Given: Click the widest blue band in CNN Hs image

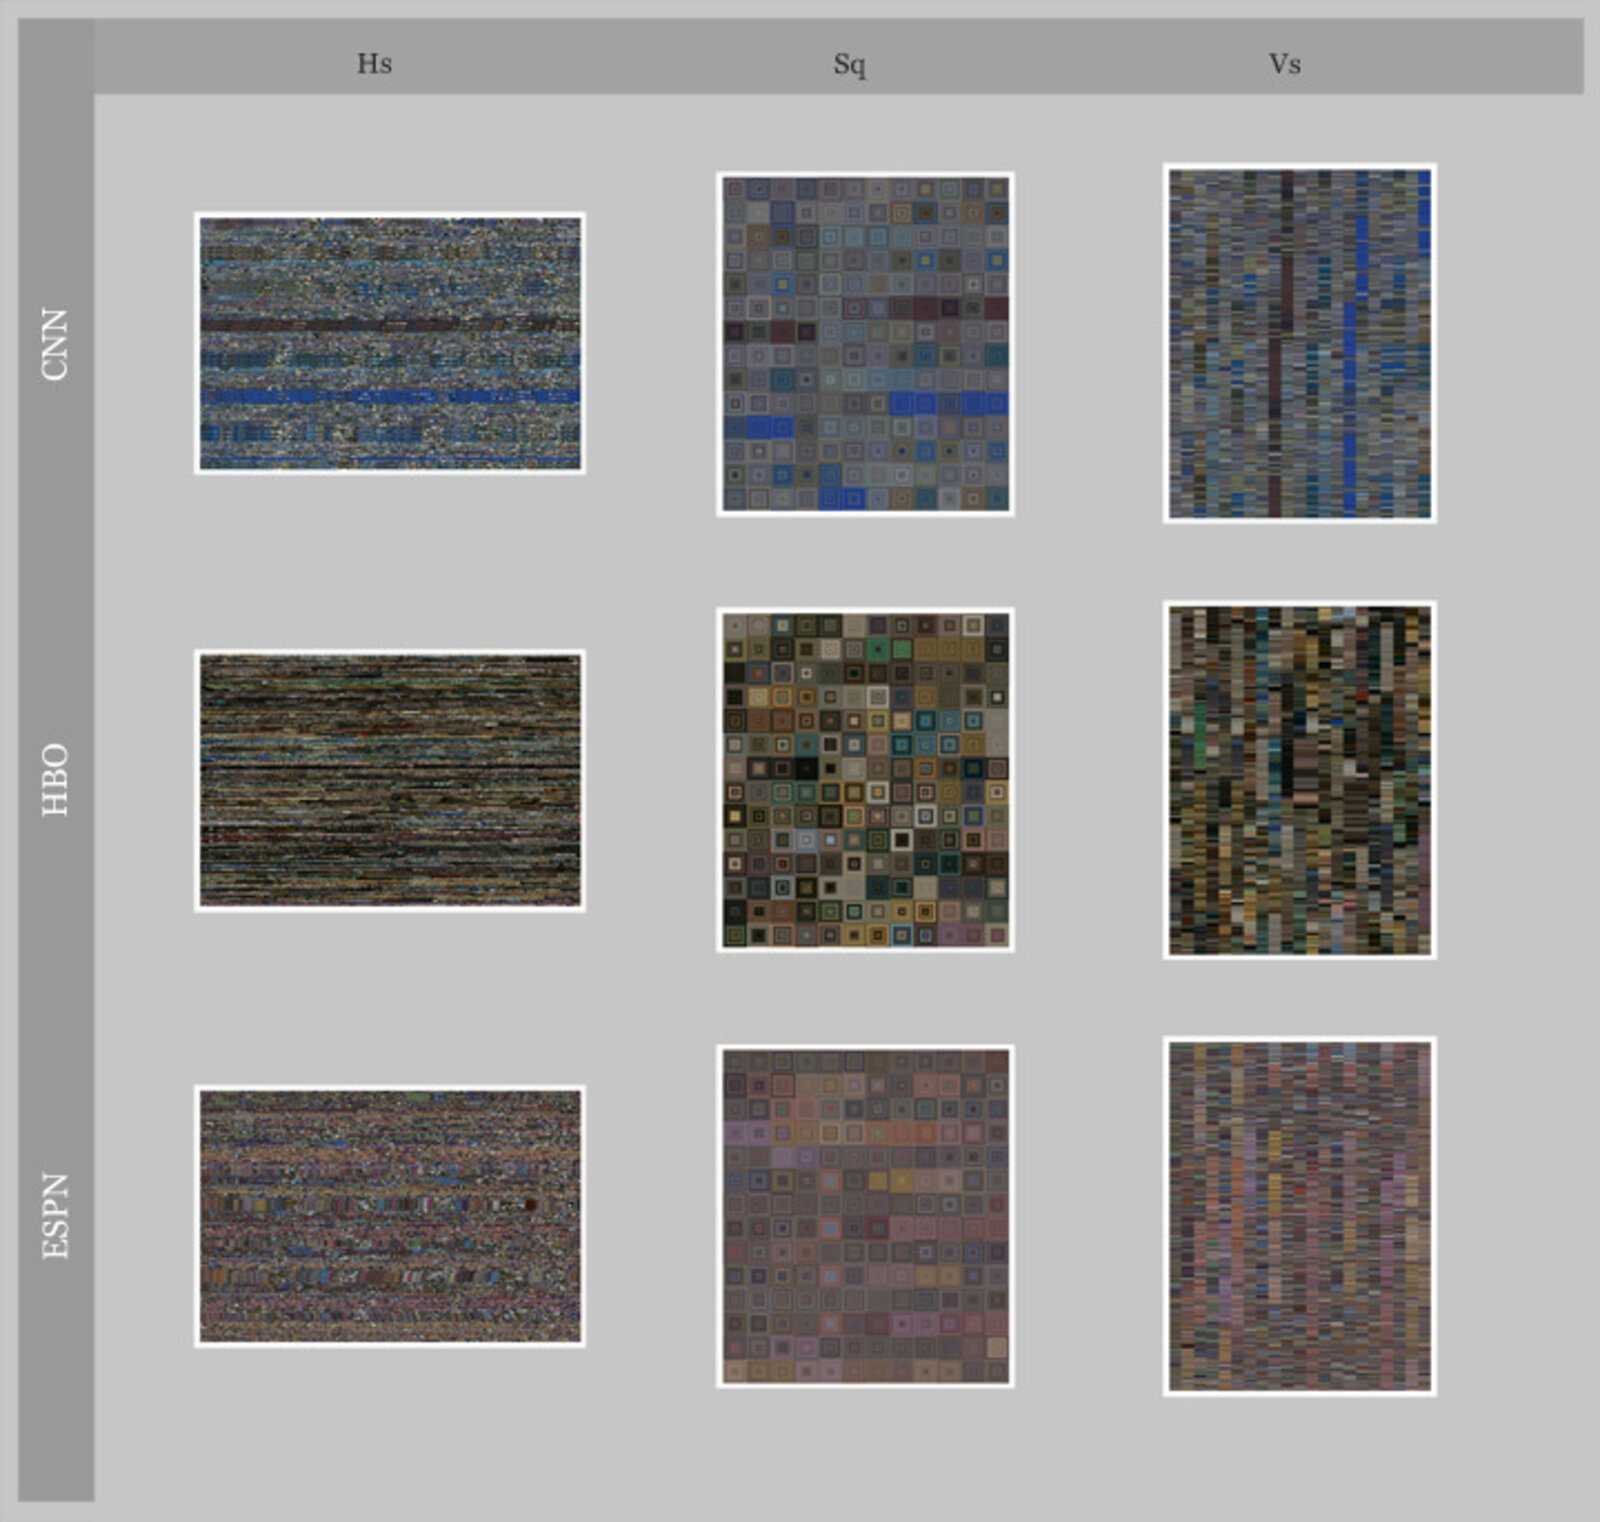Looking at the screenshot, I should [389, 396].
